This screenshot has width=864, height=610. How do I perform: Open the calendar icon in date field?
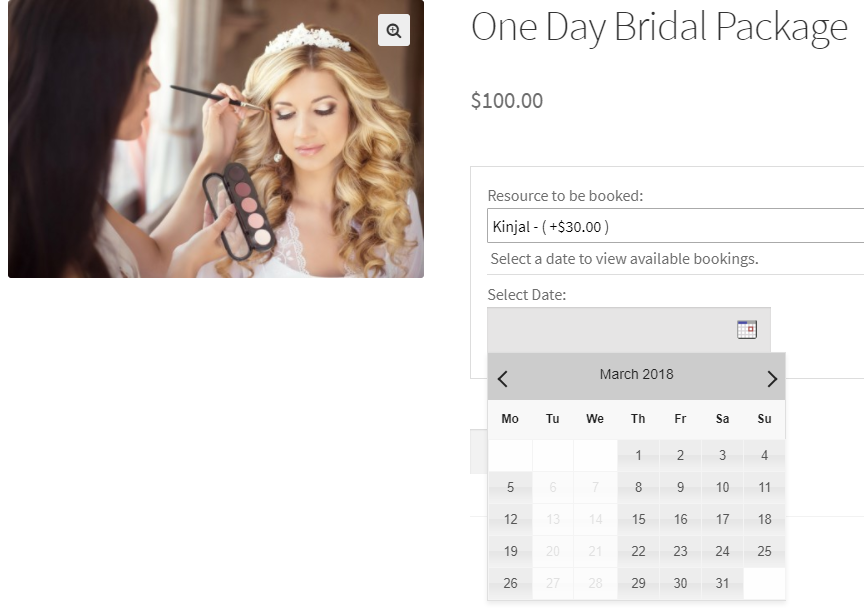tap(747, 330)
